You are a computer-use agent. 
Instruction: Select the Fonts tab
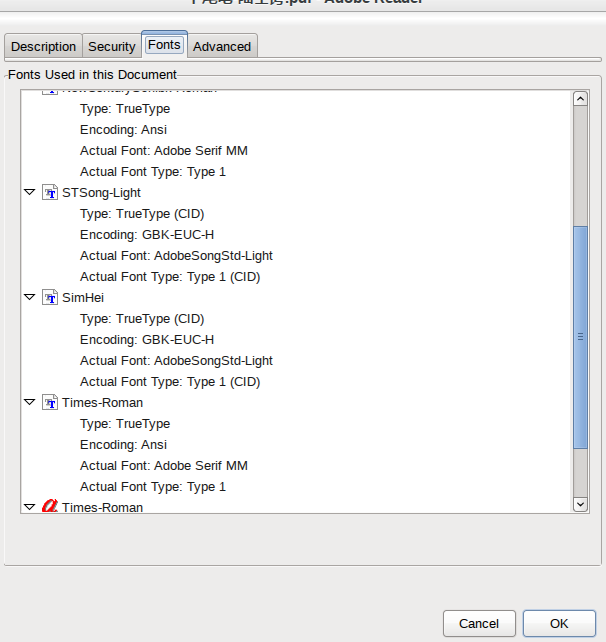(164, 44)
